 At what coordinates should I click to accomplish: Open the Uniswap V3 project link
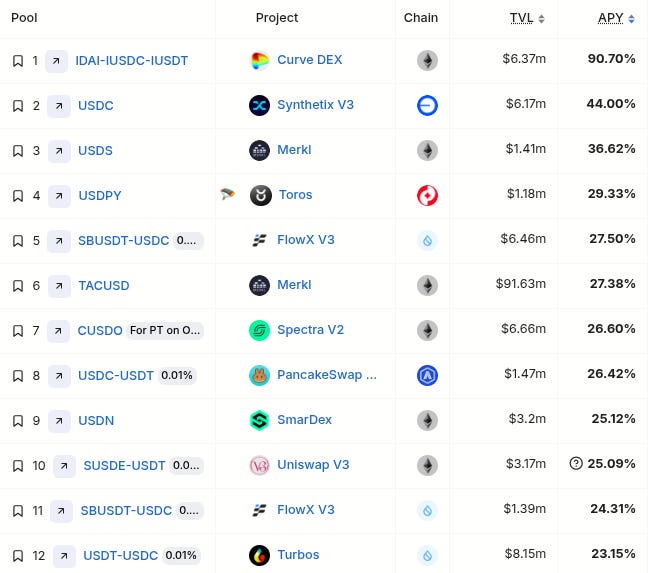313,465
